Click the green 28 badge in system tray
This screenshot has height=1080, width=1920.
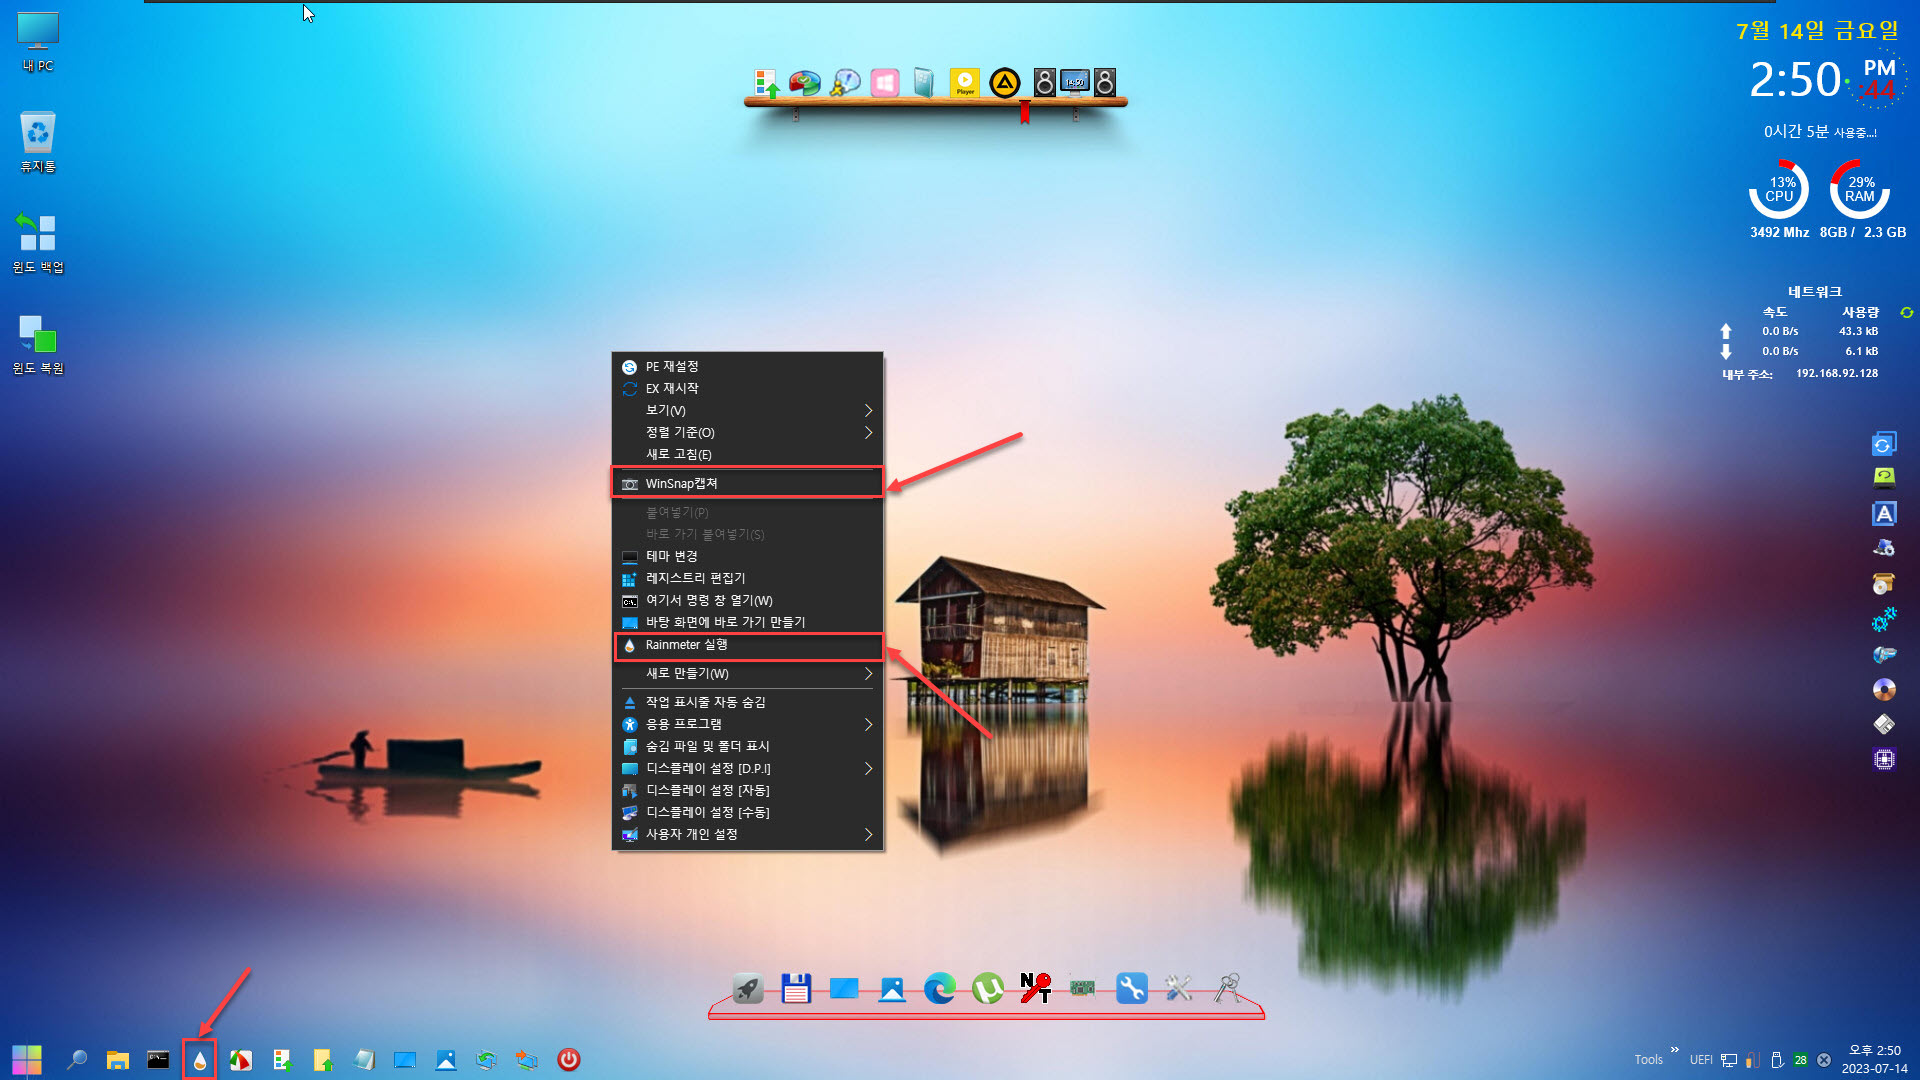point(1800,1060)
